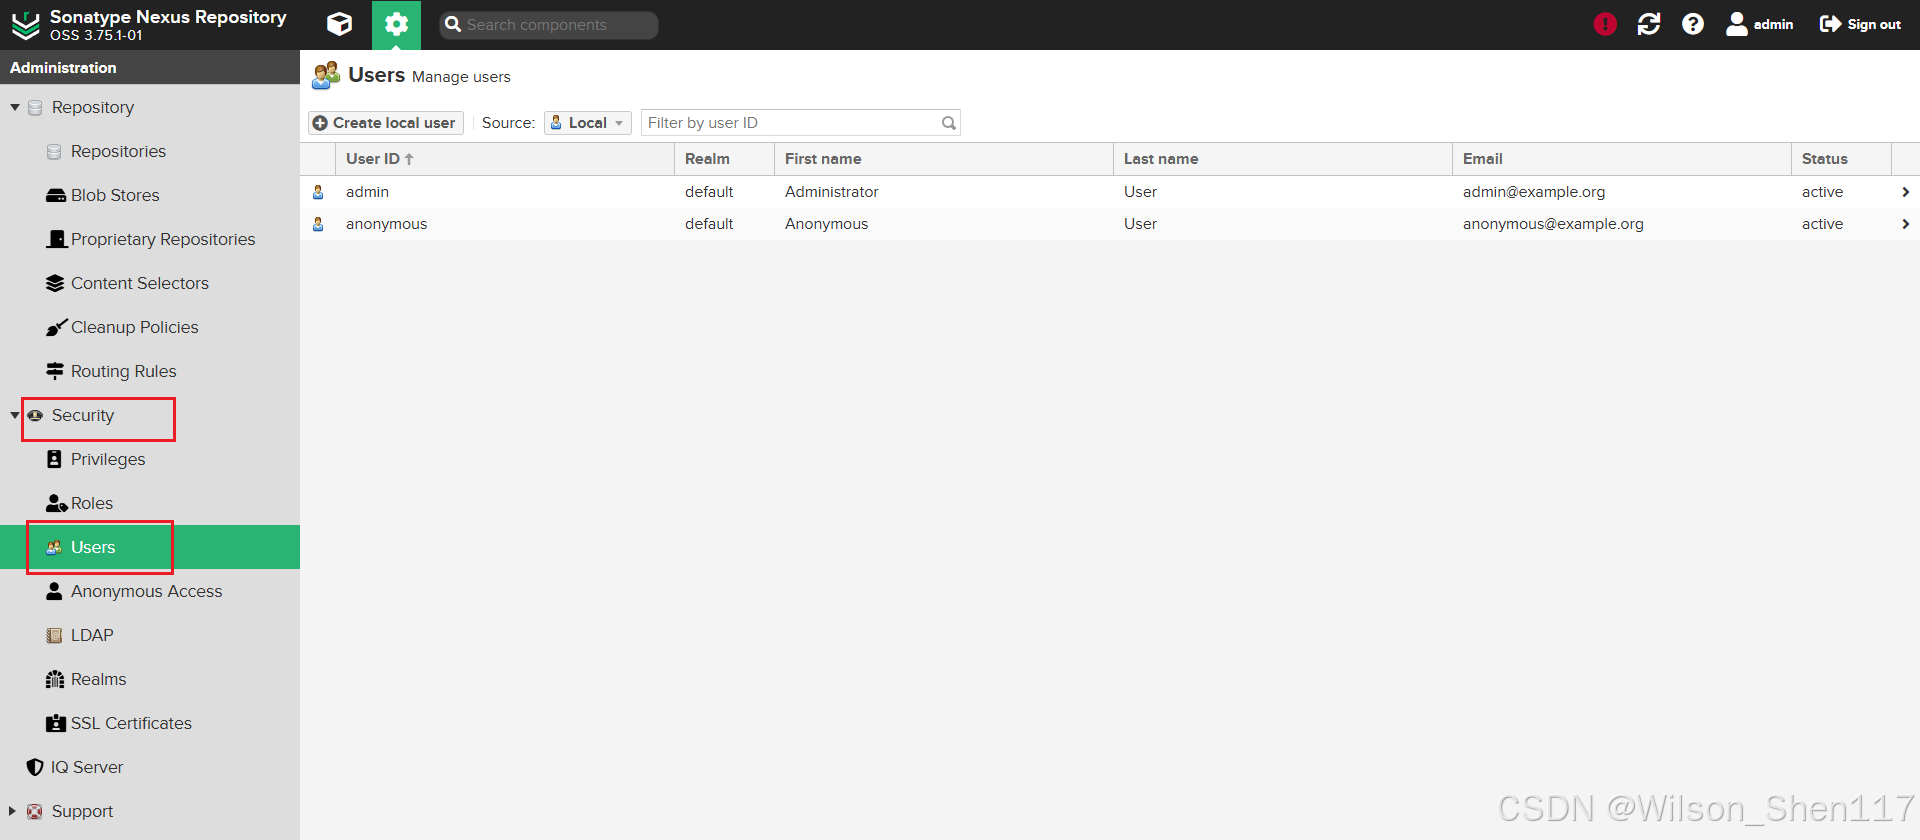Sort by Realm column

tap(724, 159)
